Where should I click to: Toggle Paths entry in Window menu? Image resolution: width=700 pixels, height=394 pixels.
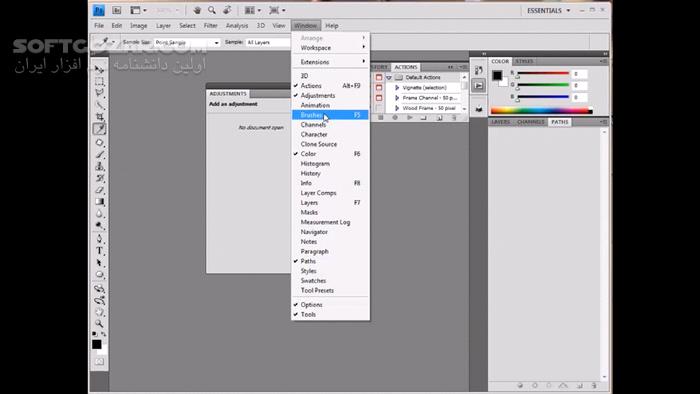(x=330, y=261)
